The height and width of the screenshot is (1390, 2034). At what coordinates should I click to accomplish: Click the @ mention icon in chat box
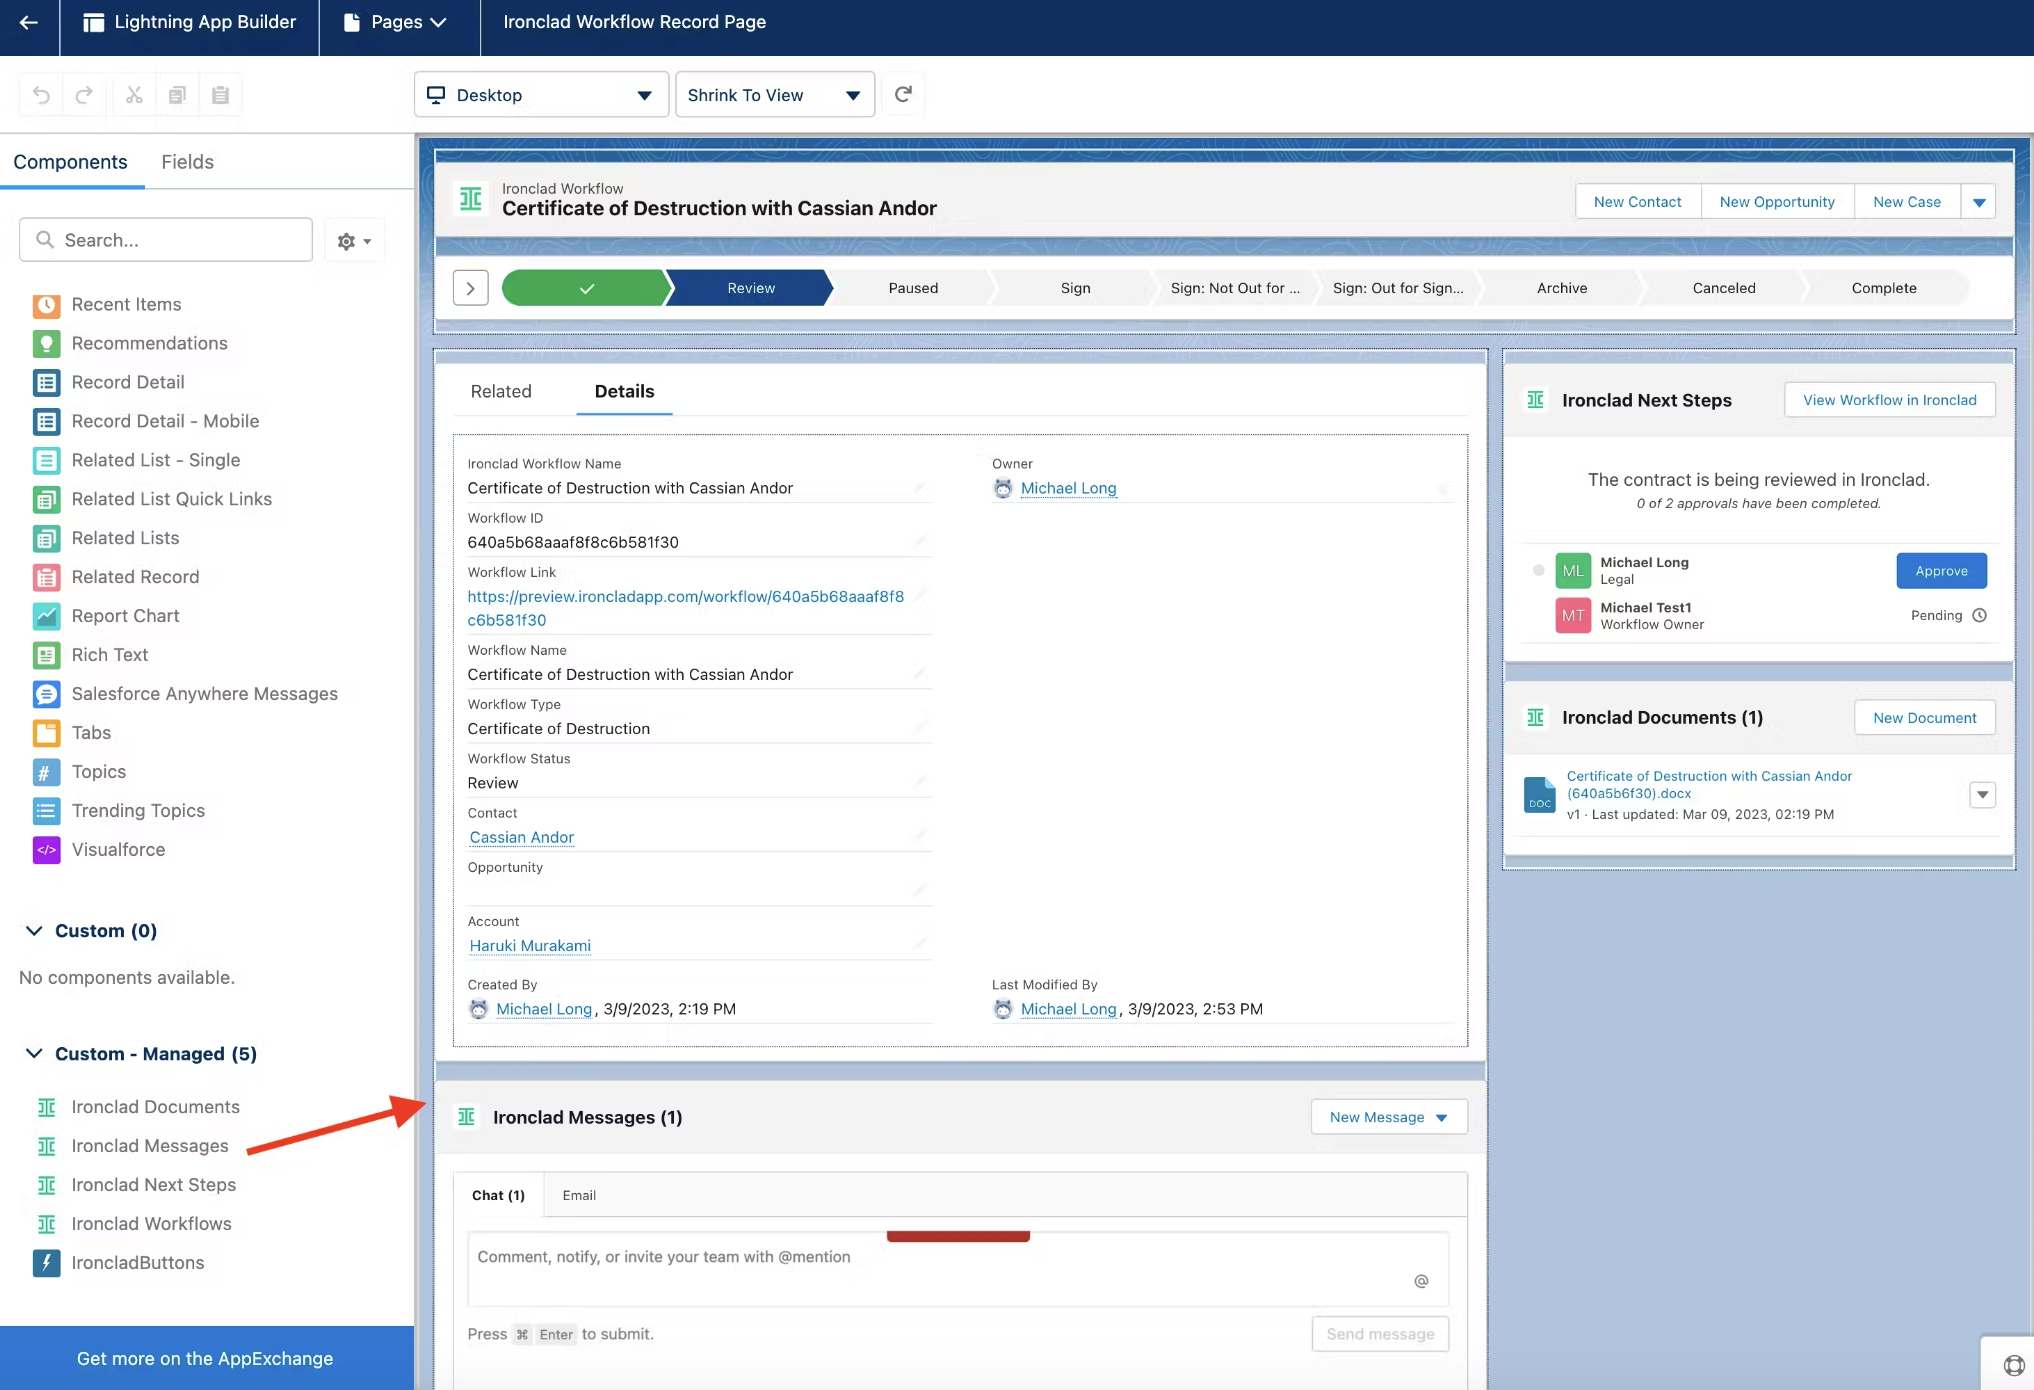1421,1281
